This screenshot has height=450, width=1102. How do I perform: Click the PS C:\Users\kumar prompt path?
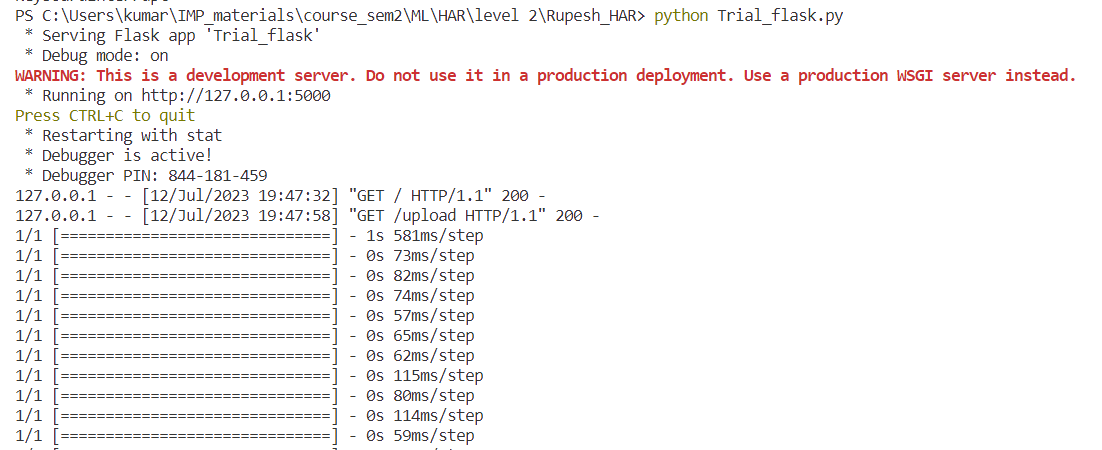(329, 16)
